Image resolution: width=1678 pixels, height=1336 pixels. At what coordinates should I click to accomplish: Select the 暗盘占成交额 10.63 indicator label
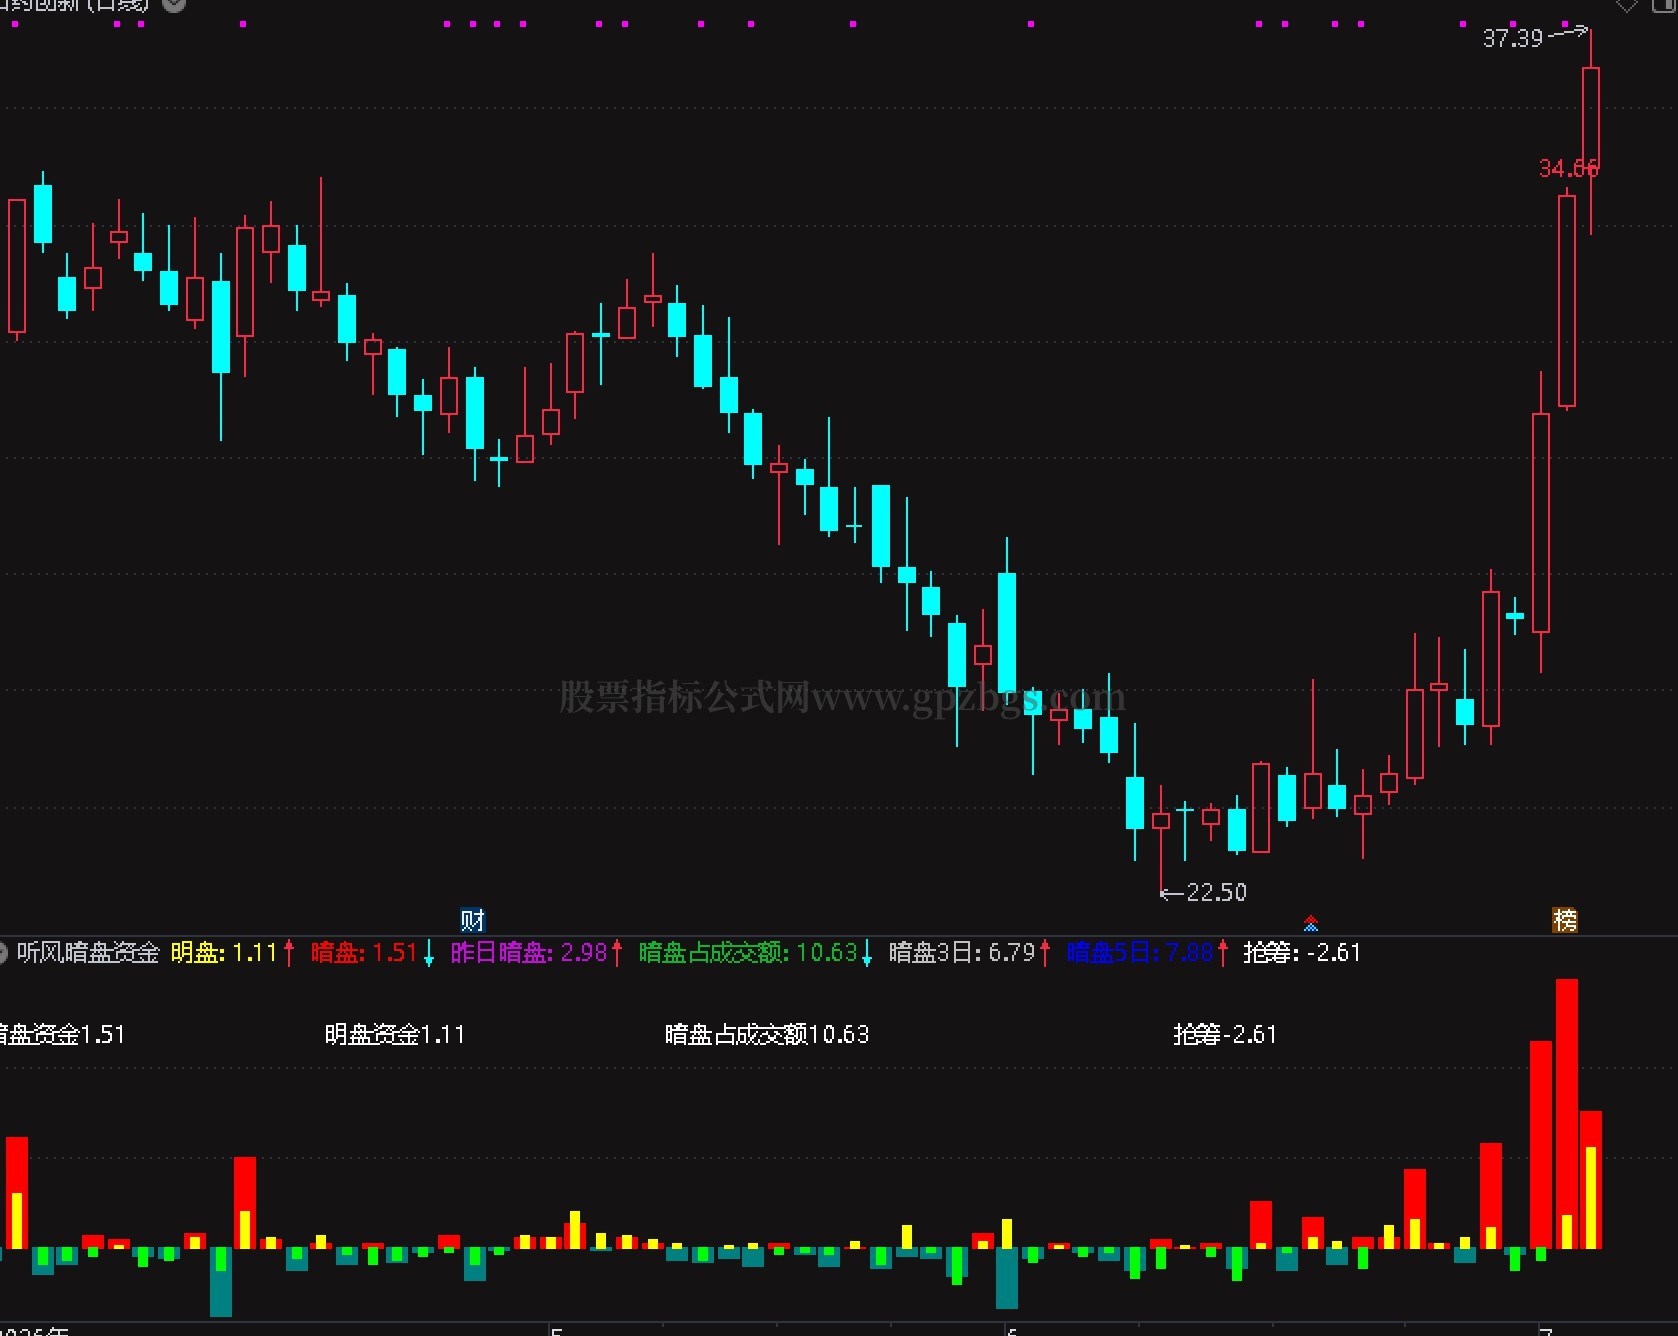pos(748,953)
